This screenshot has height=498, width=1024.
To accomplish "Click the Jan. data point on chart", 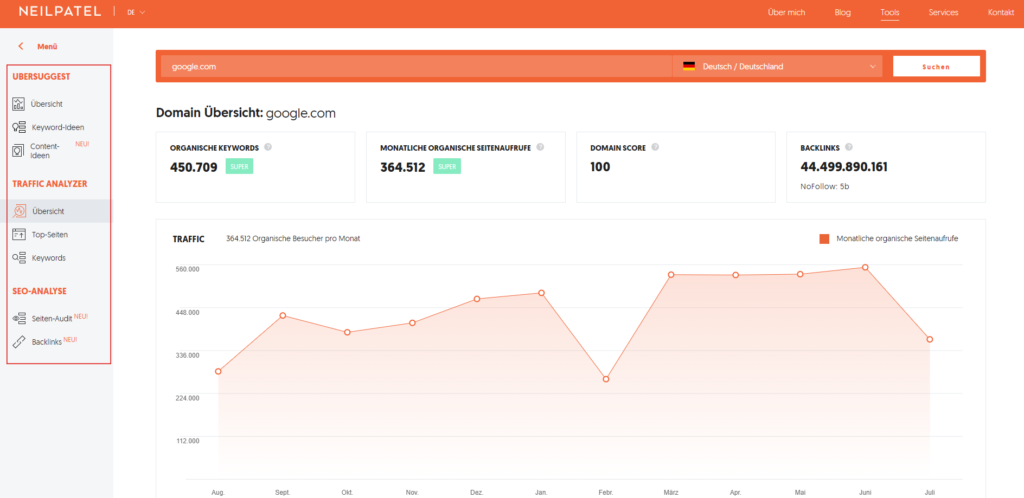I will pos(541,292).
